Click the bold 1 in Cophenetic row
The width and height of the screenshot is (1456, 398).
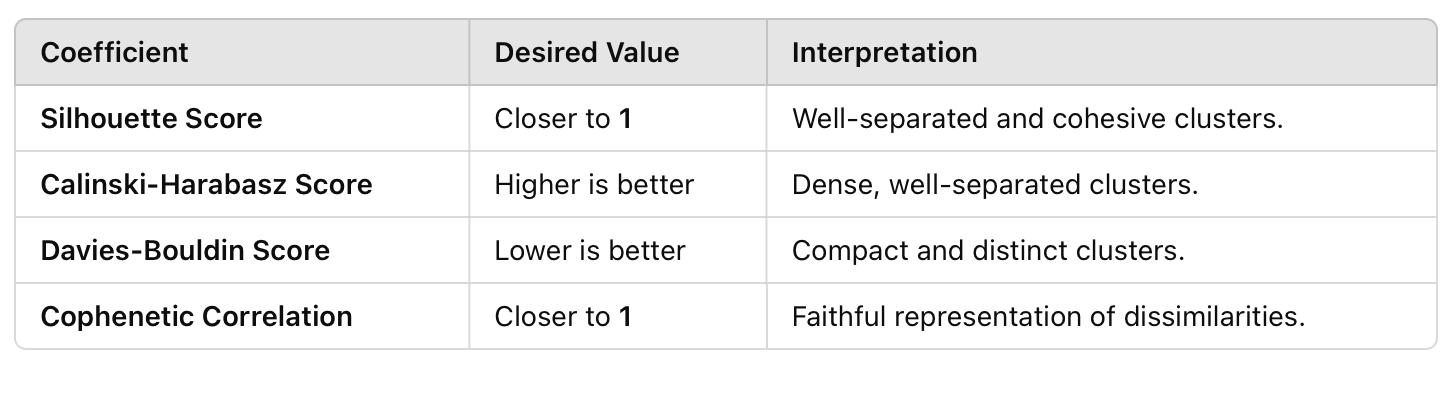[x=625, y=316]
